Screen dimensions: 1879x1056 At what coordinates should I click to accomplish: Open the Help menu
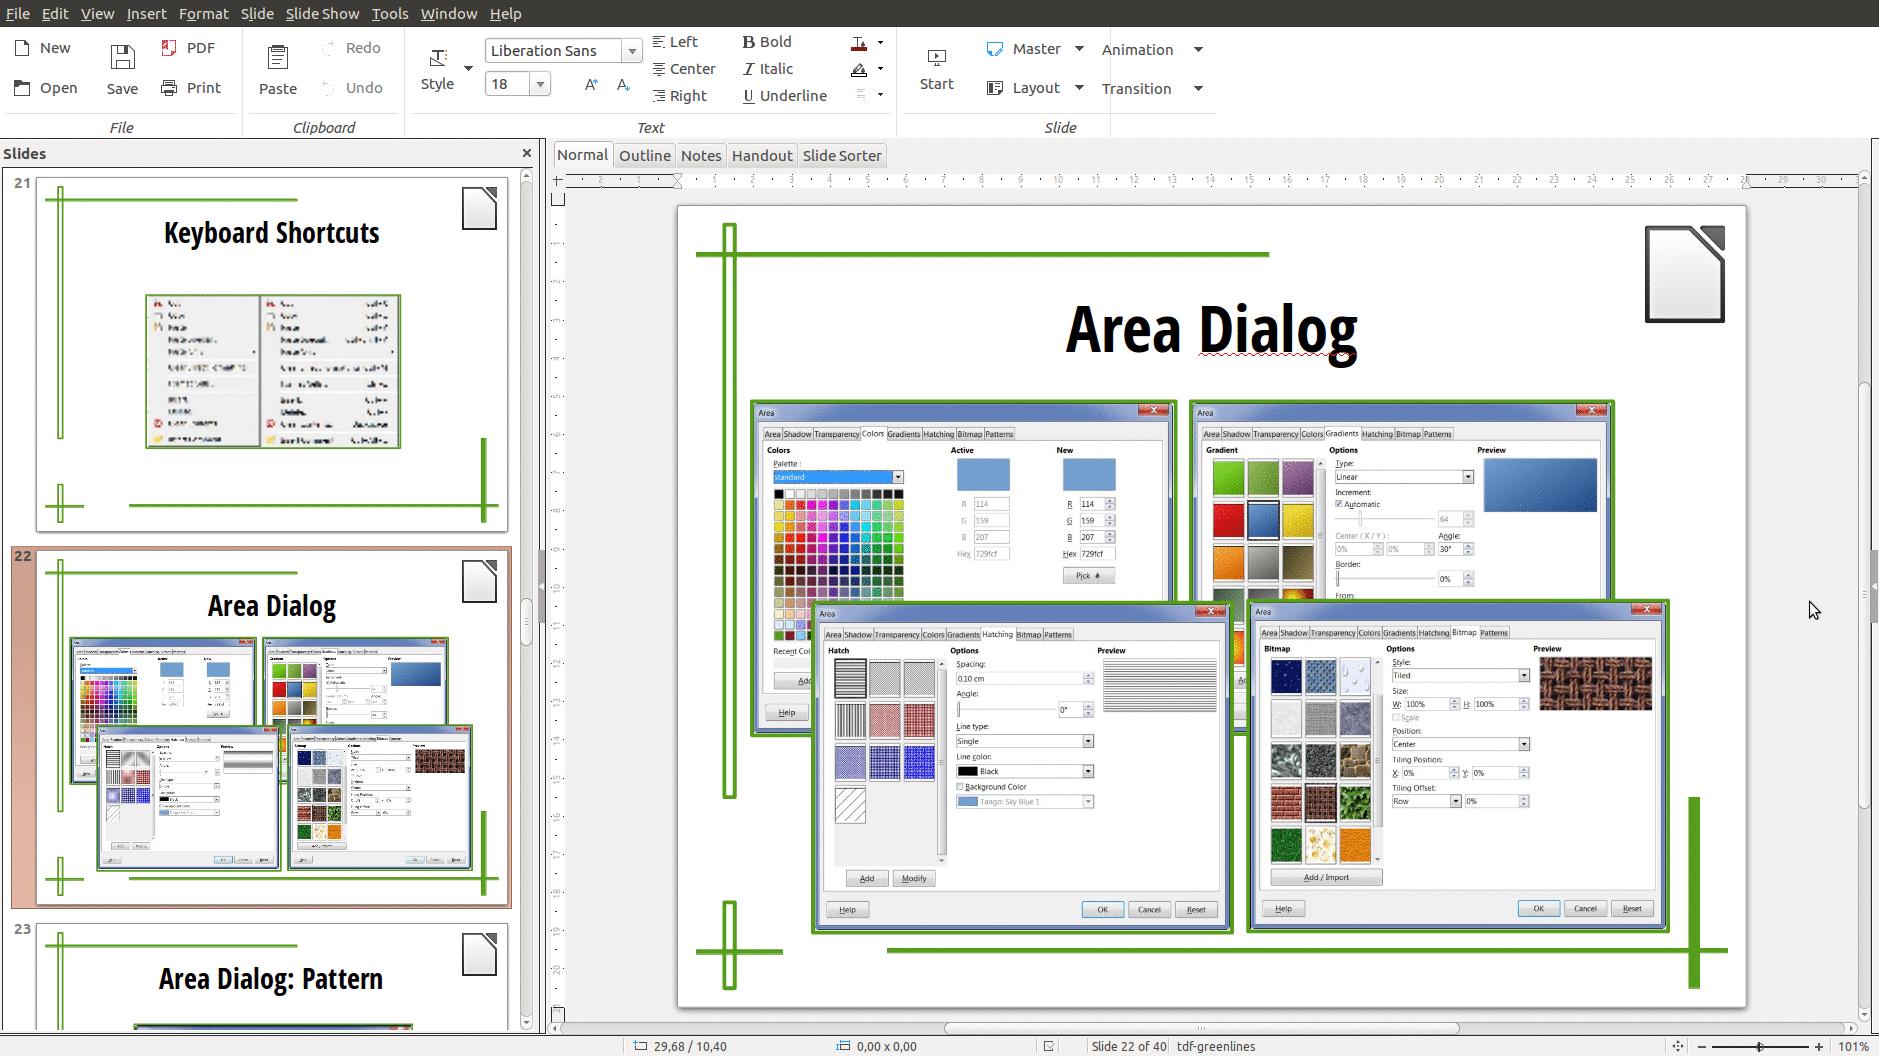click(505, 14)
